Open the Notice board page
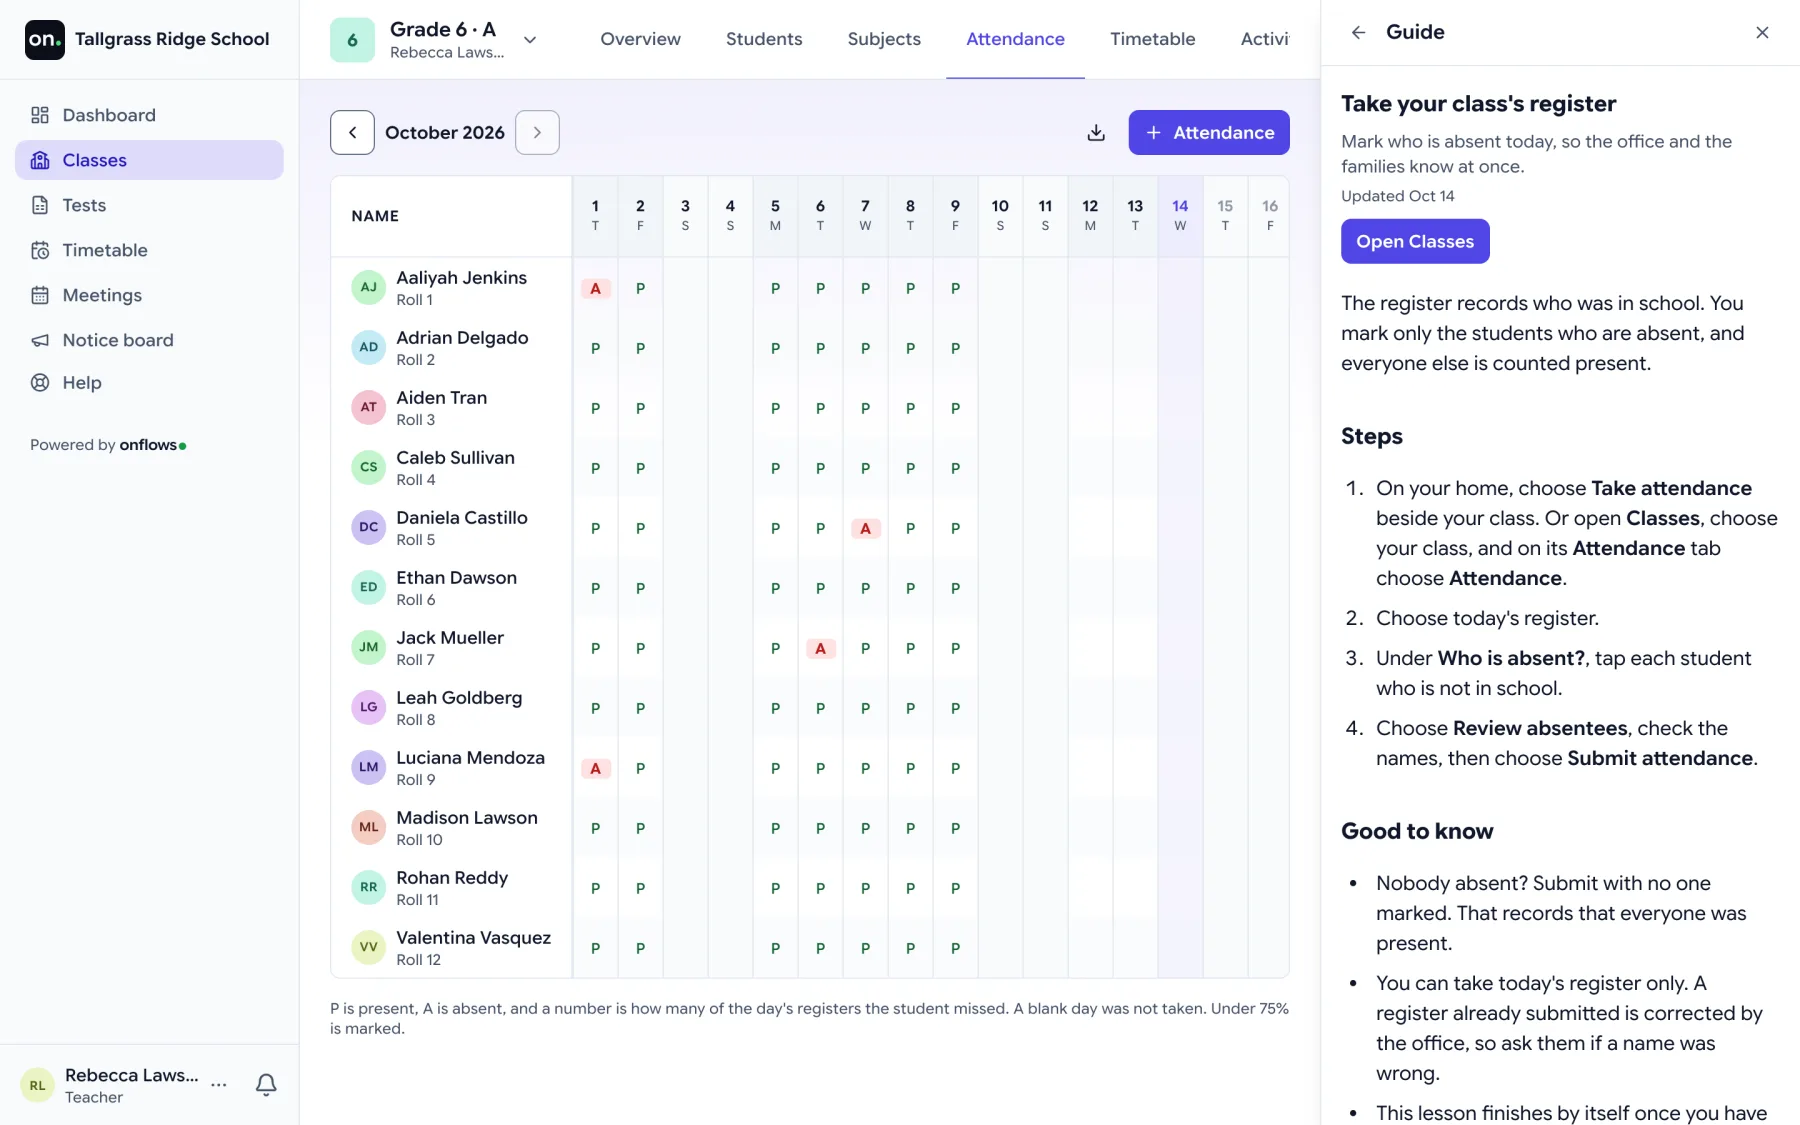Viewport: 1800px width, 1125px height. click(149, 340)
